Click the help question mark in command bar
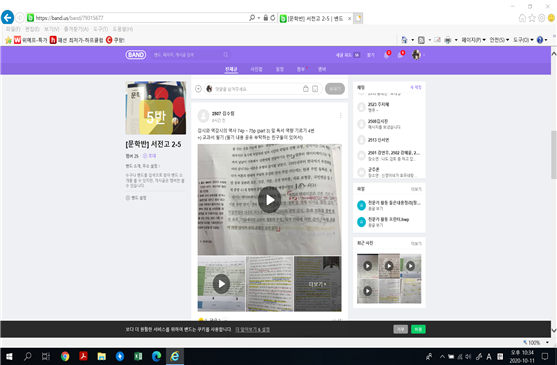Screen dimensions: 557x365 [x=540, y=40]
